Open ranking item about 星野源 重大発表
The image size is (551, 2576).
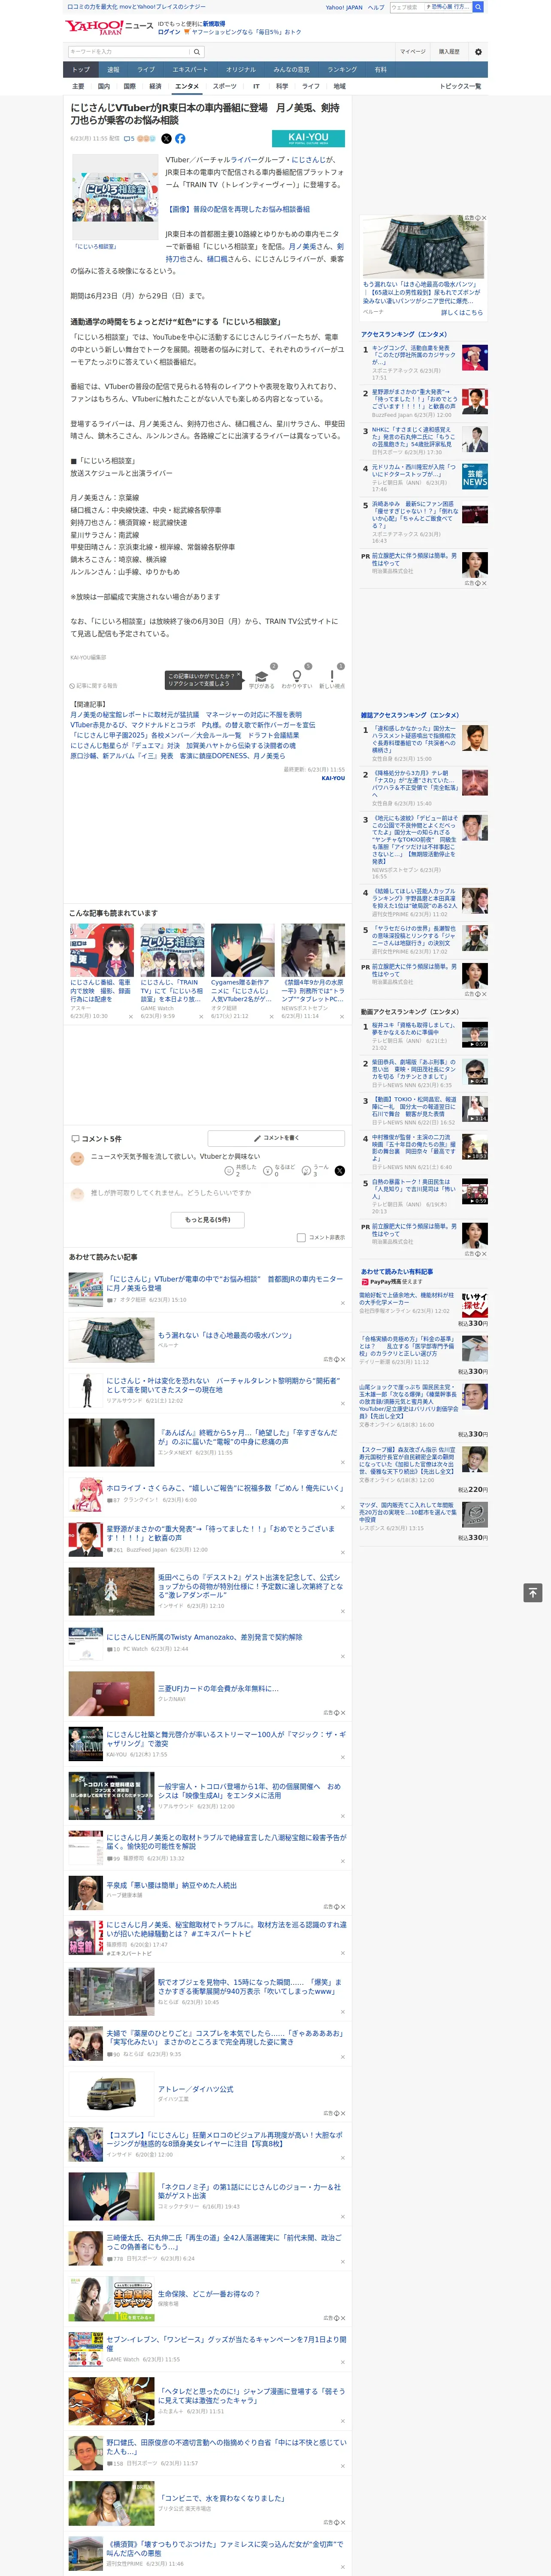(414, 399)
